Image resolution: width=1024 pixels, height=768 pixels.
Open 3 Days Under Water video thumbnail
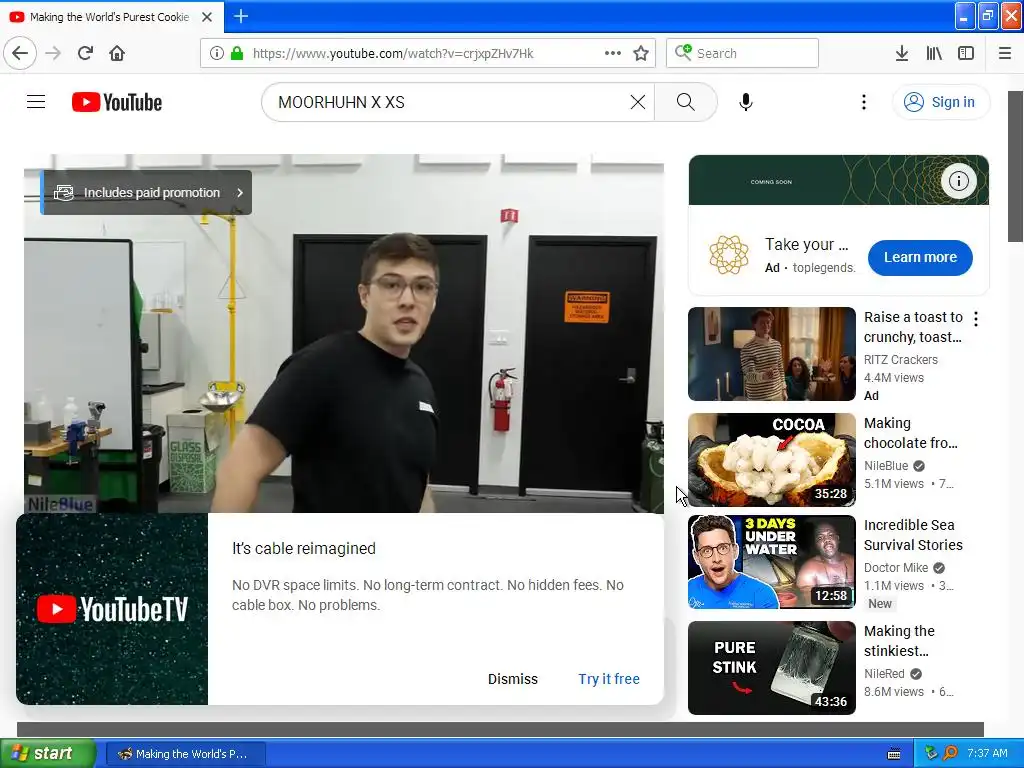click(x=771, y=562)
